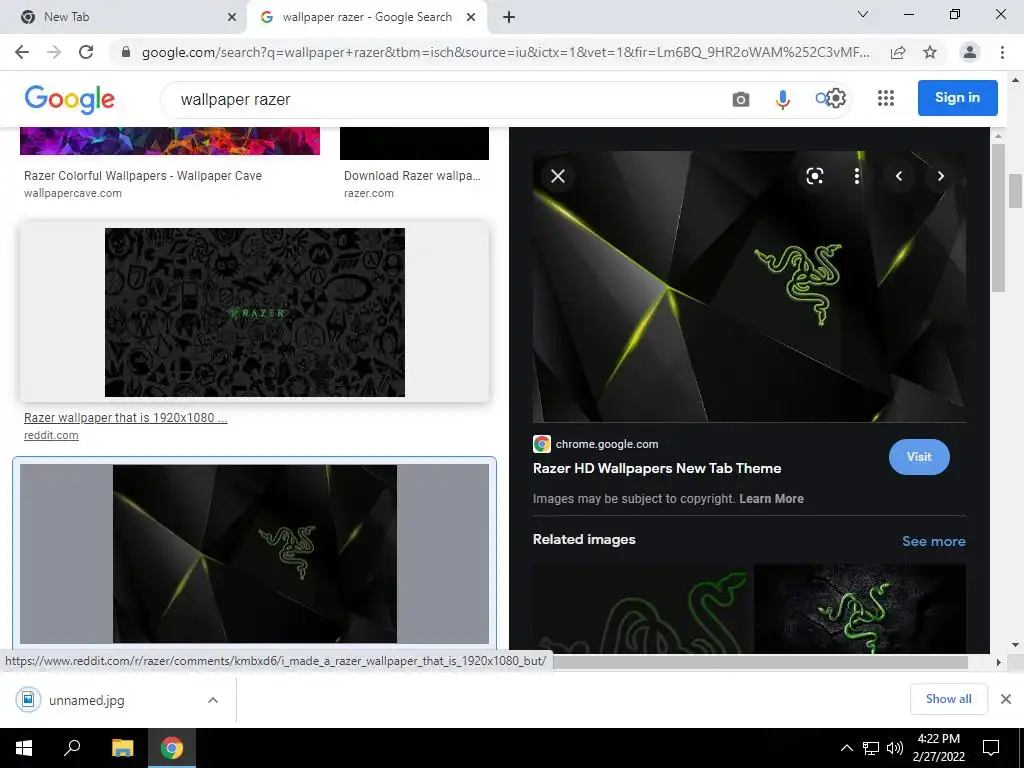Select selected green Razer logo thumbnail
Viewport: 1024px width, 768px height.
[255, 554]
